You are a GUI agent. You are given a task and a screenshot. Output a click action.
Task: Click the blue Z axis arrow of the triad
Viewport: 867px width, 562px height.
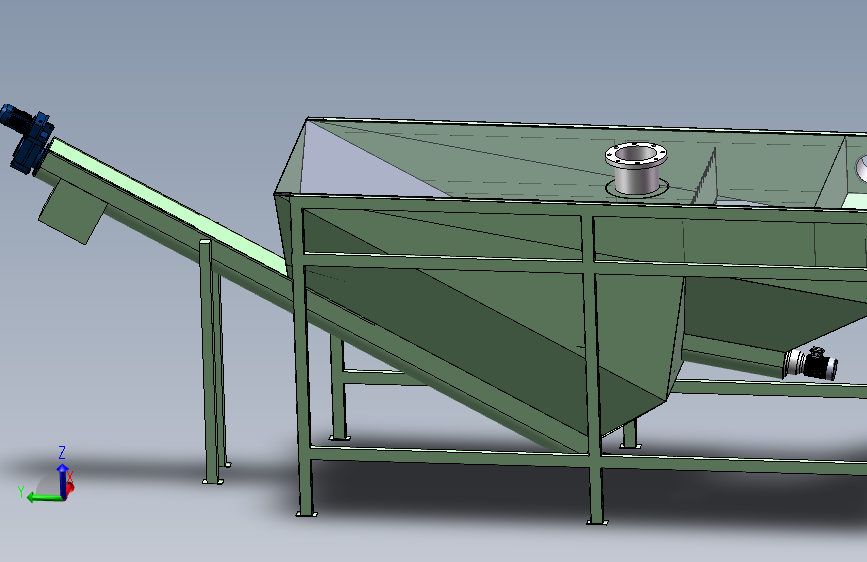62,479
